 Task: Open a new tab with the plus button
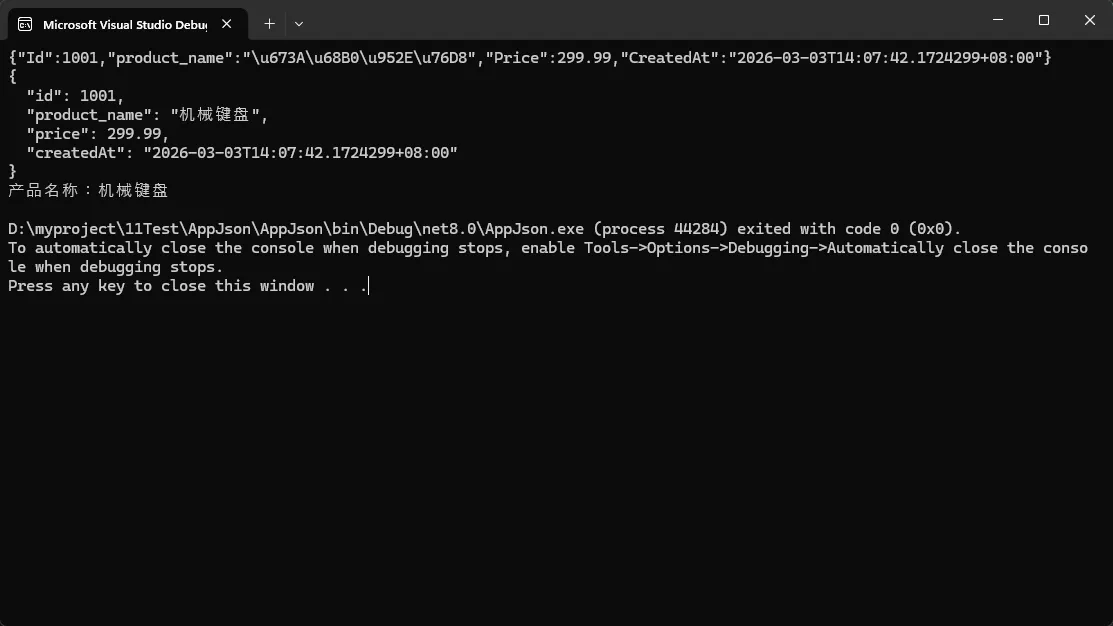tap(269, 23)
